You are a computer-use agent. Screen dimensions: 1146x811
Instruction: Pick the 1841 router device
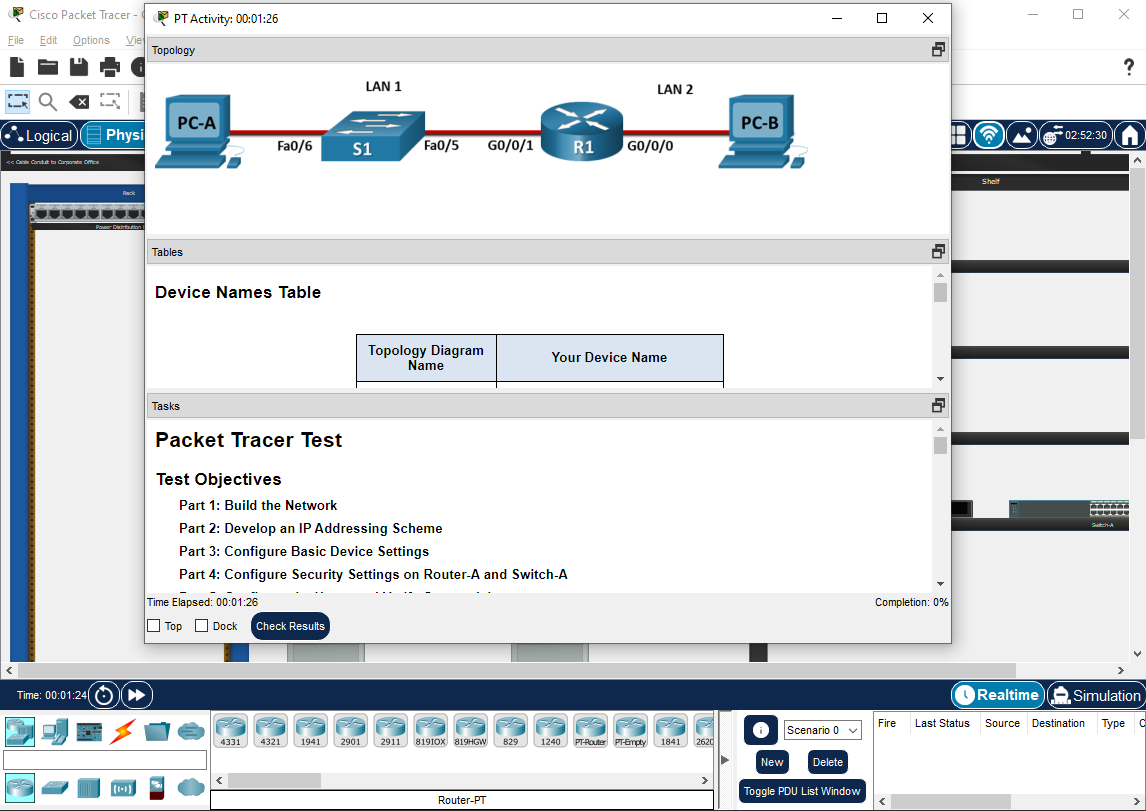(670, 731)
